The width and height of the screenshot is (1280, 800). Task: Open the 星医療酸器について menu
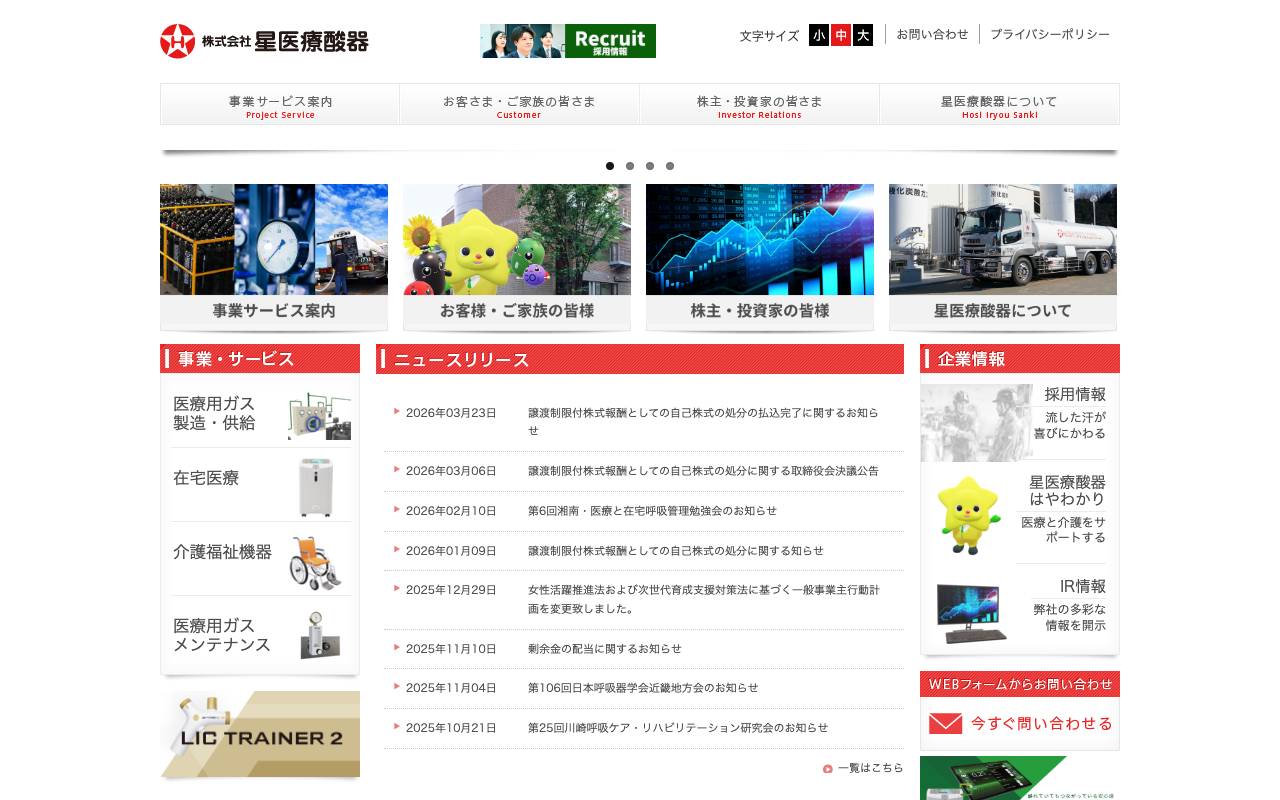click(x=999, y=104)
